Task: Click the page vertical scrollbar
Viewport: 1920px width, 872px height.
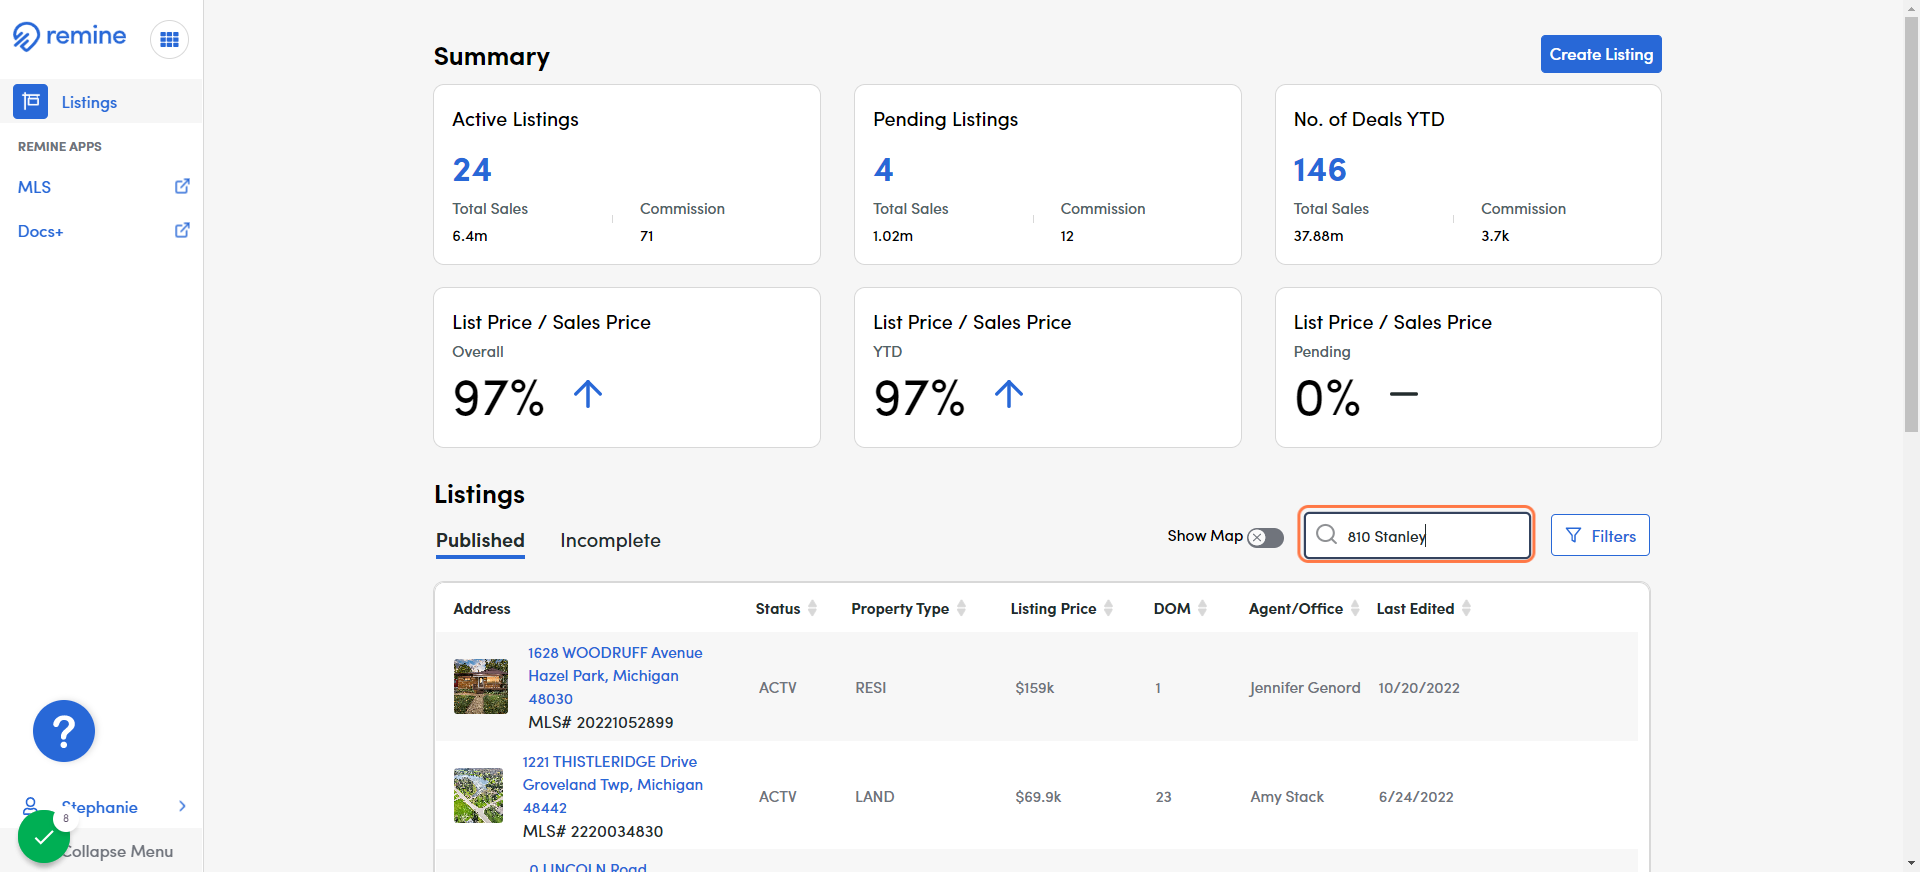Action: [x=1911, y=224]
